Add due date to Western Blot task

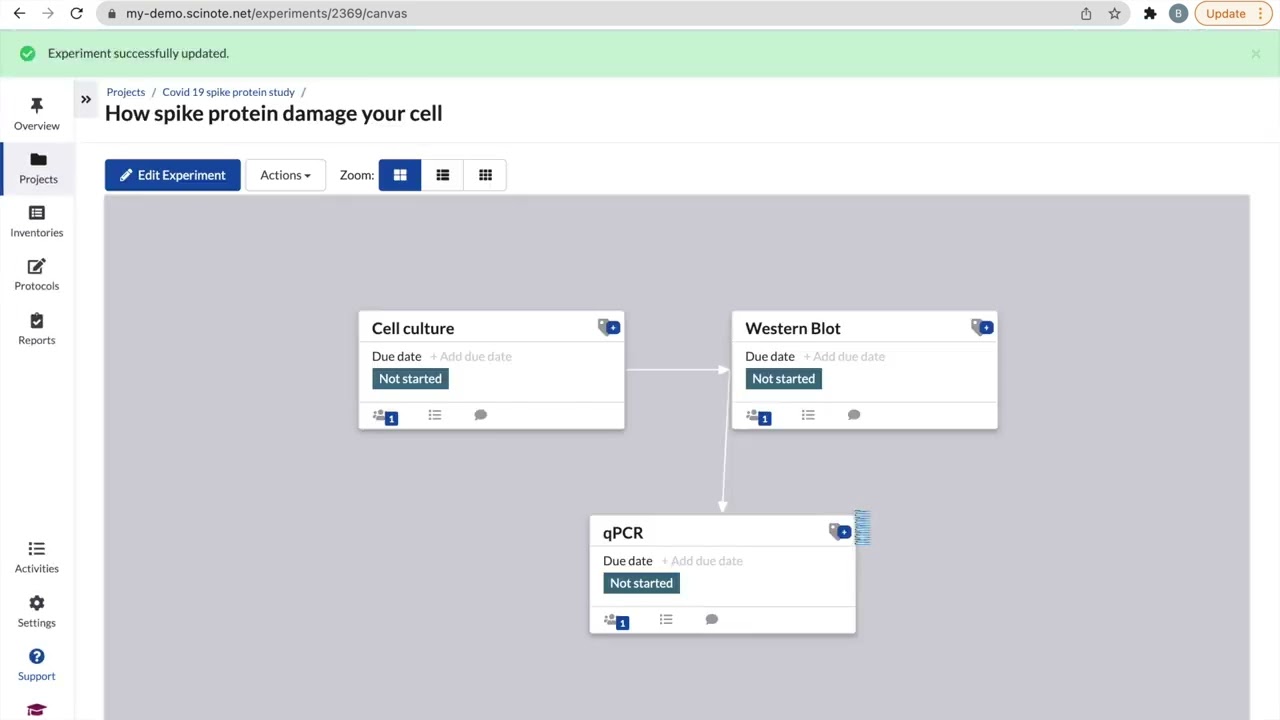(844, 356)
